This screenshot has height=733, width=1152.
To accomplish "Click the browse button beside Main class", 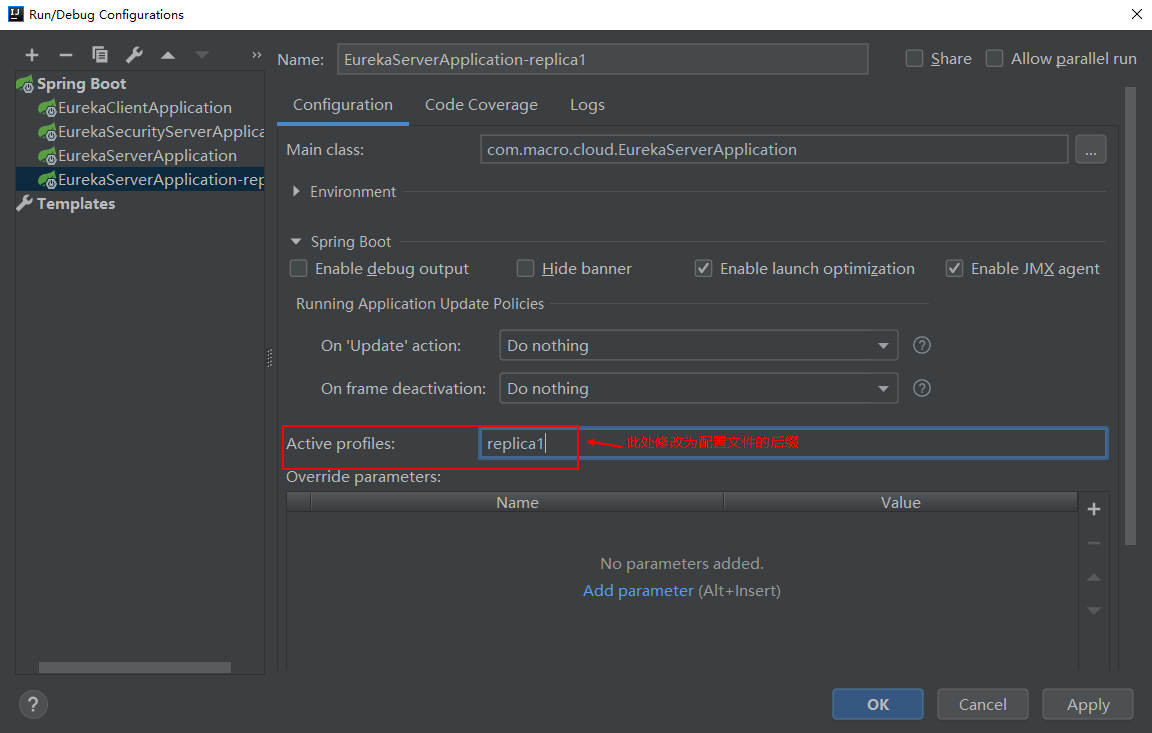I will tap(1090, 150).
